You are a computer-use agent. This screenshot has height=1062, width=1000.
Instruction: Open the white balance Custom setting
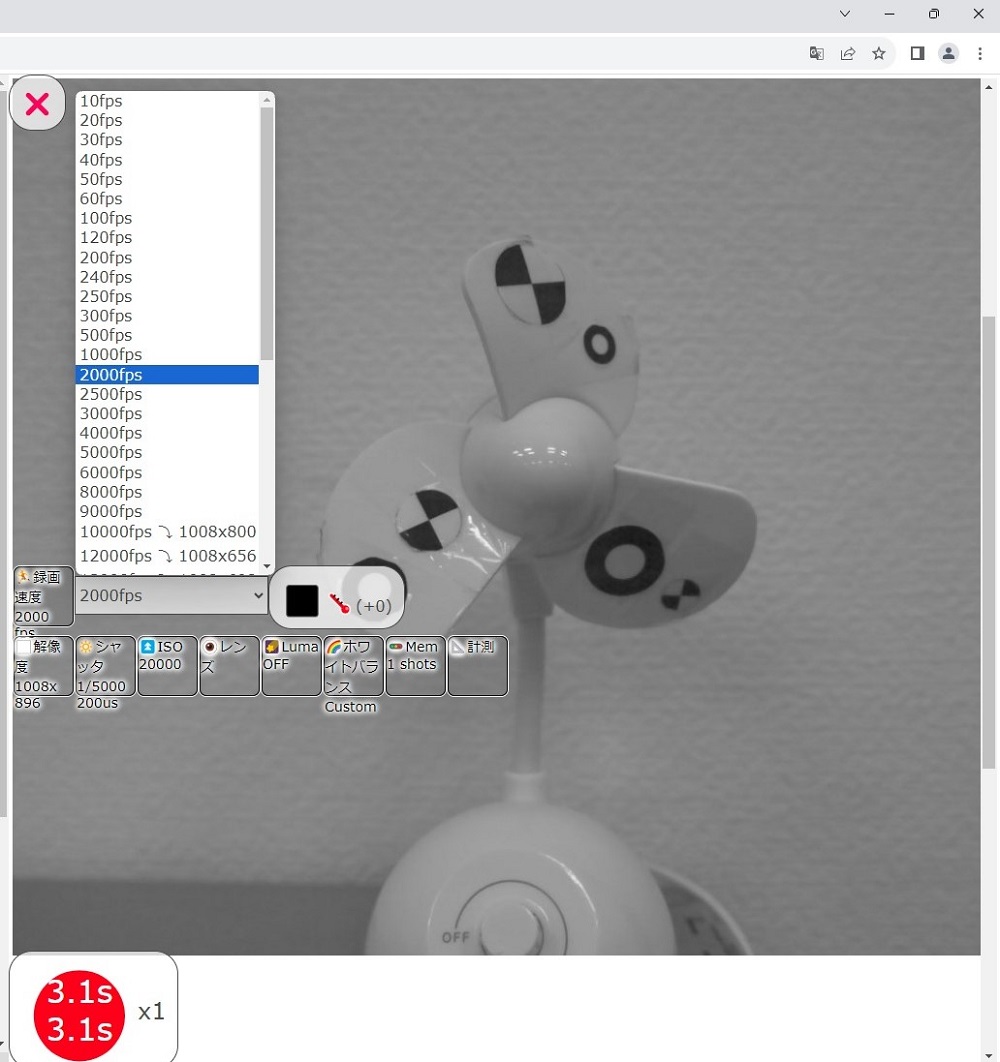coord(354,666)
